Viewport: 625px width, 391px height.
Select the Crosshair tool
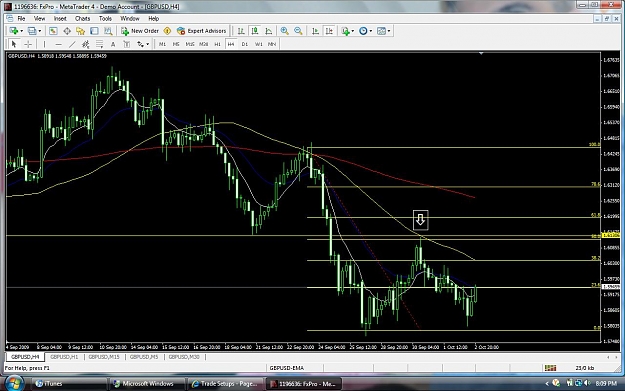coord(28,44)
